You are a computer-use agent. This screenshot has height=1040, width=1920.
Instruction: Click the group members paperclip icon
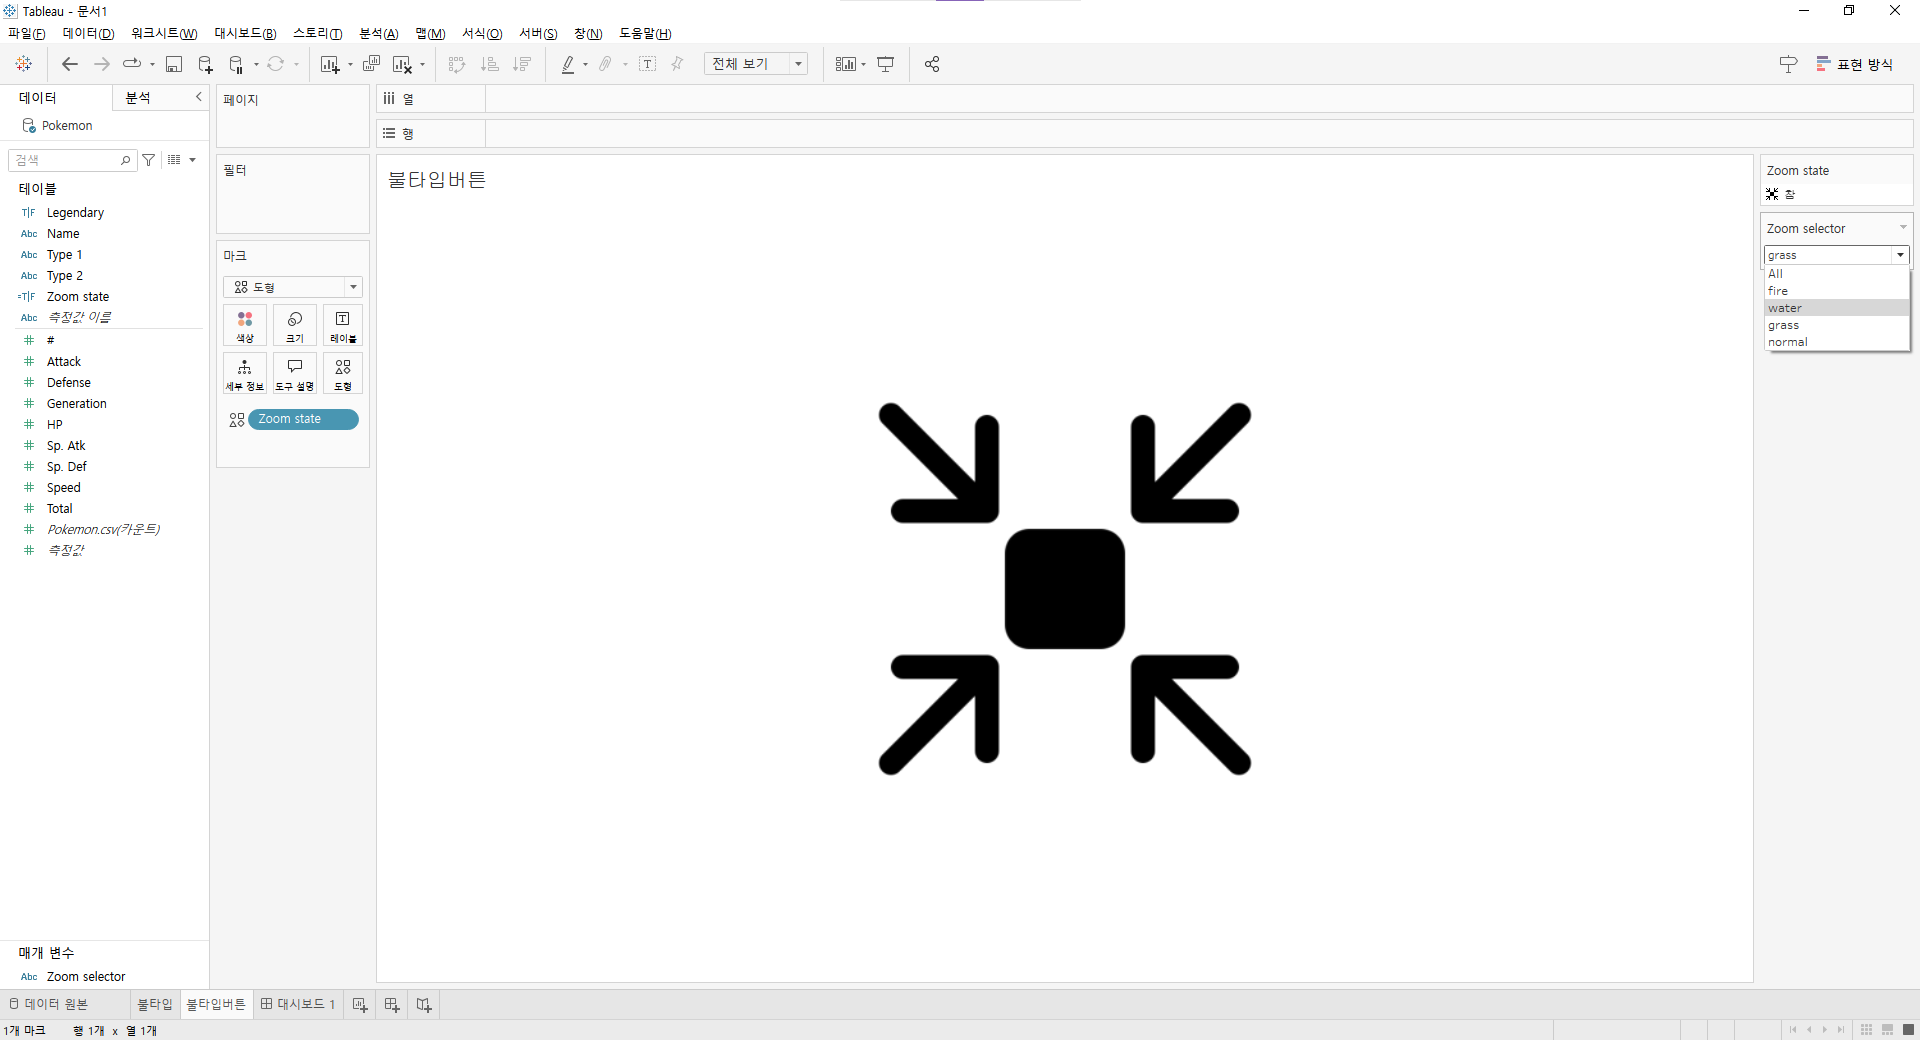tap(605, 64)
